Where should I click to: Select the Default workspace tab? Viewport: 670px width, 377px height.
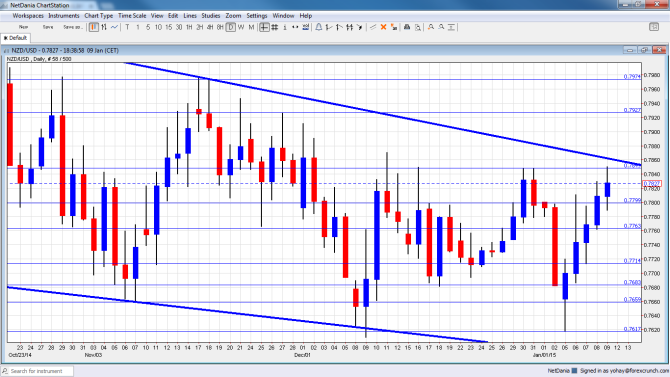click(x=15, y=38)
